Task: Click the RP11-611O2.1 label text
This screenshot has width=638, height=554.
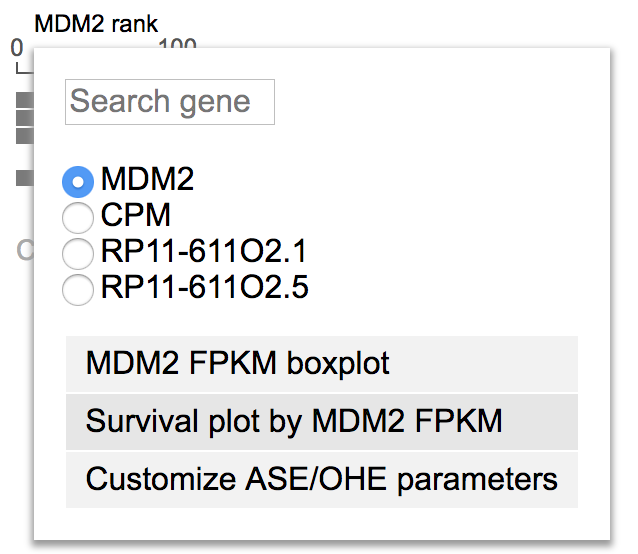Action: [x=203, y=251]
